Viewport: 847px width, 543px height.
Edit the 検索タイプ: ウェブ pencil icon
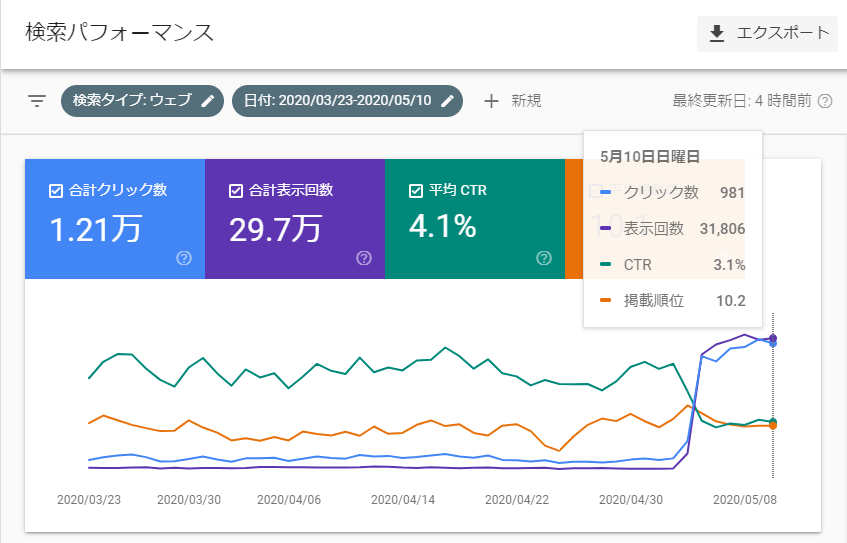207,100
